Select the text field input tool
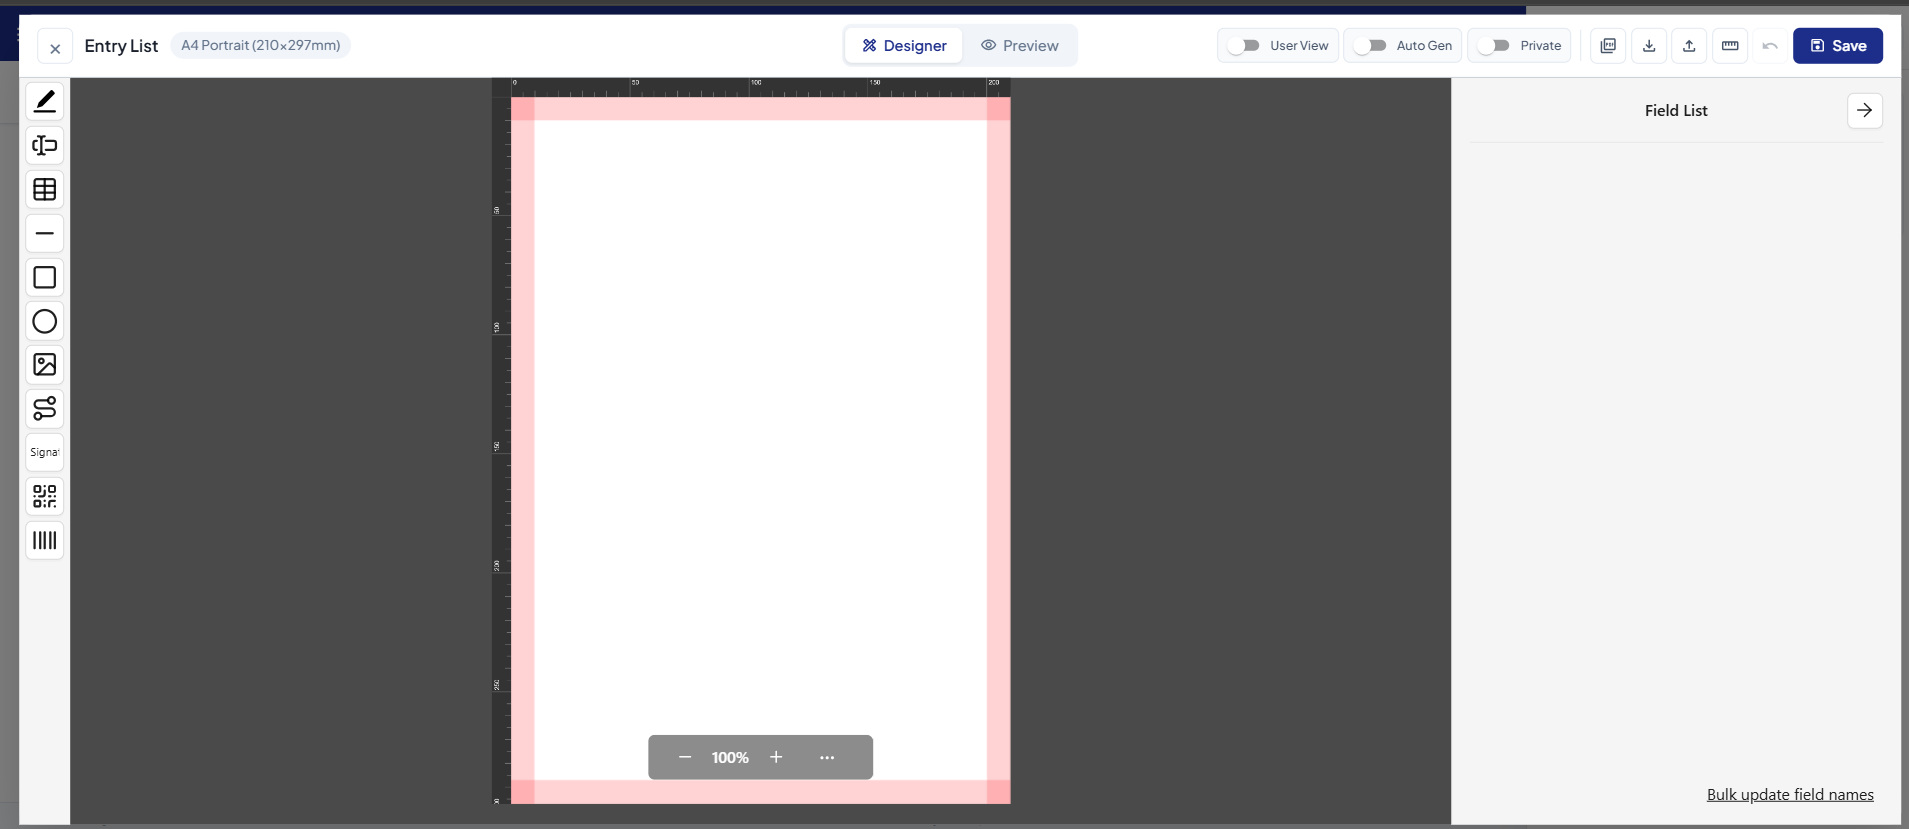The image size is (1909, 829). point(45,145)
